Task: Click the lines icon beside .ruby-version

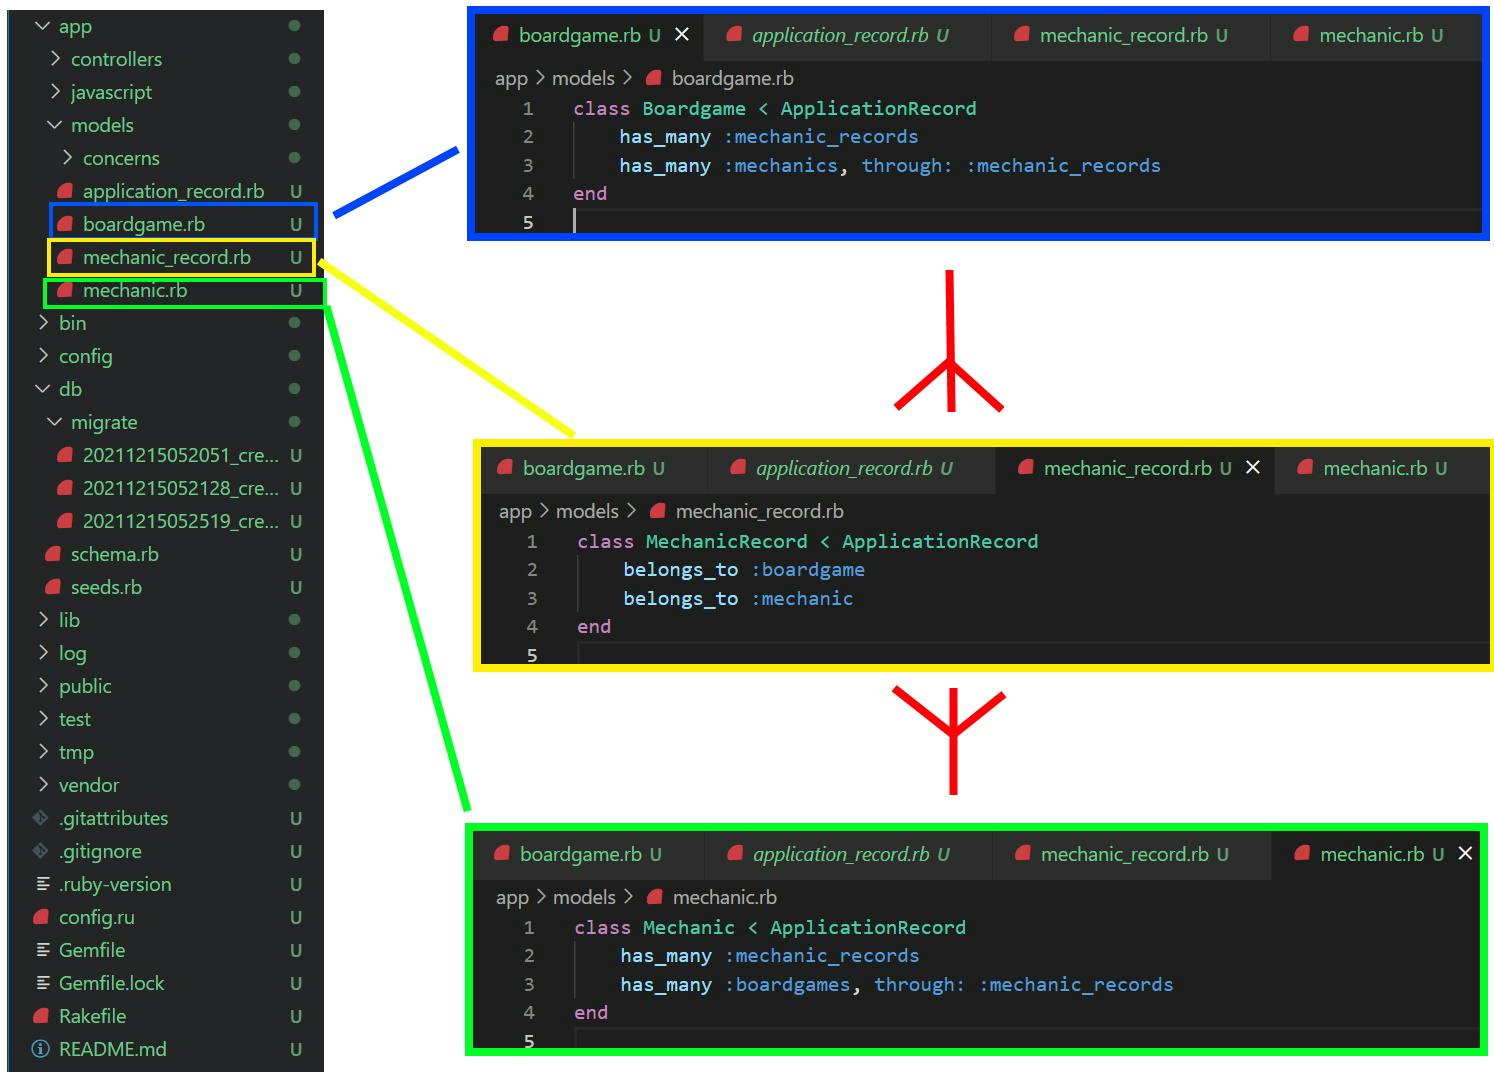Action: coord(42,884)
